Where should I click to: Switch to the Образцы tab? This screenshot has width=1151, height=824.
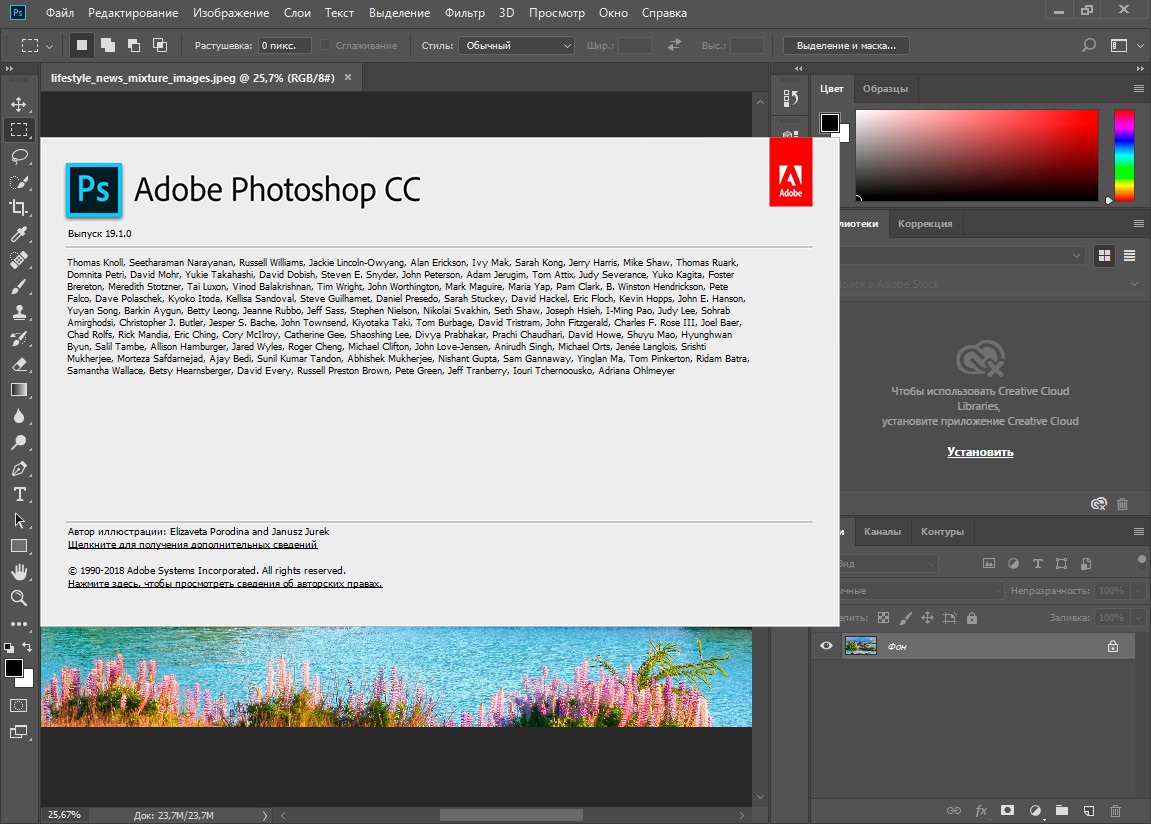[885, 89]
